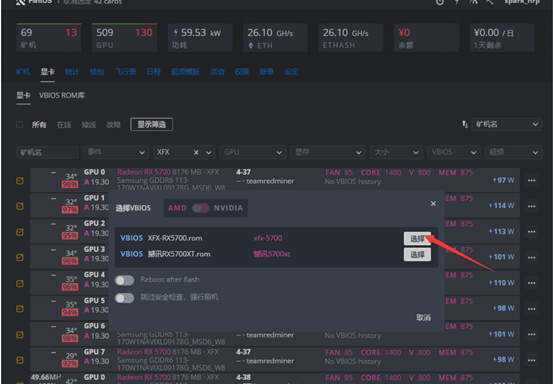
Task: Clear the XFX filter with the X
Action: click(196, 152)
